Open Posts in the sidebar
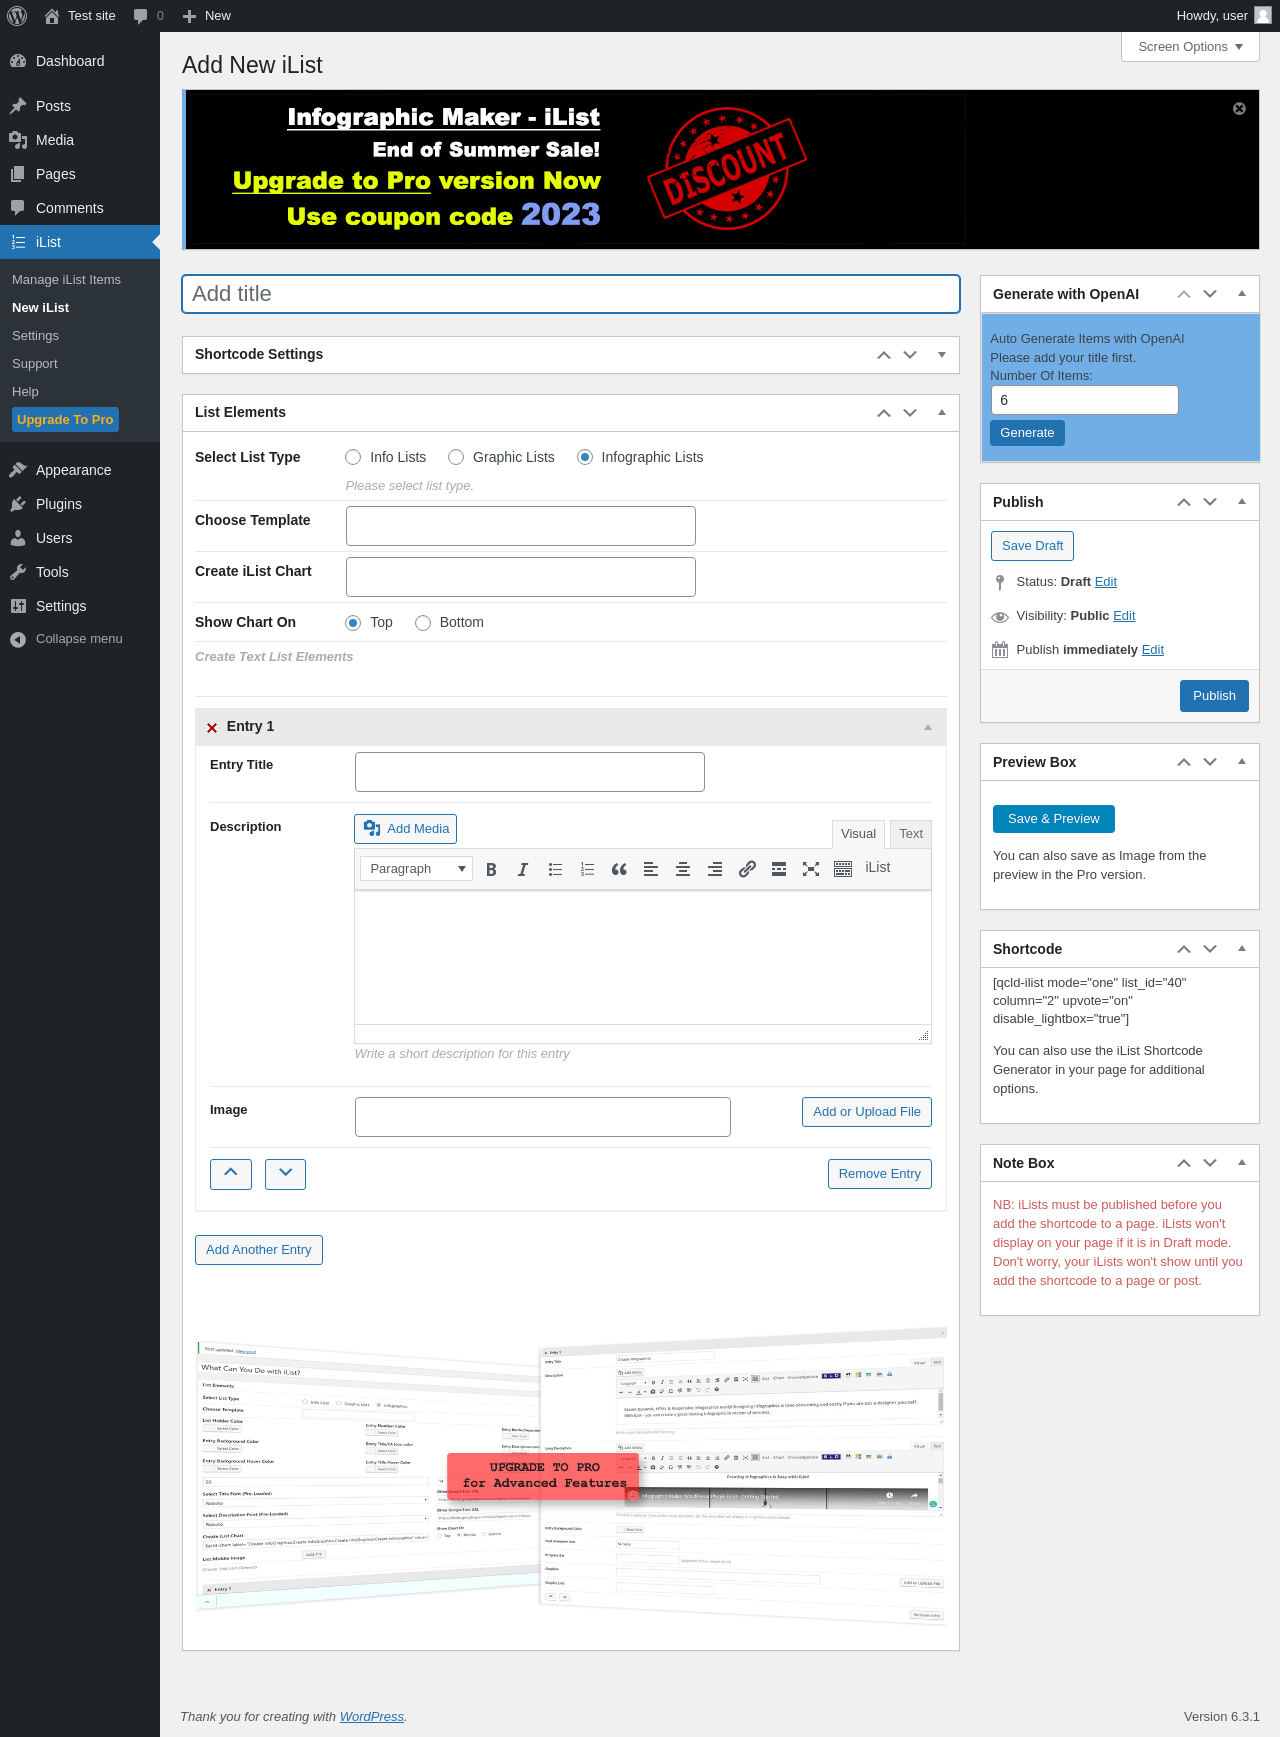1280x1737 pixels. (80, 106)
